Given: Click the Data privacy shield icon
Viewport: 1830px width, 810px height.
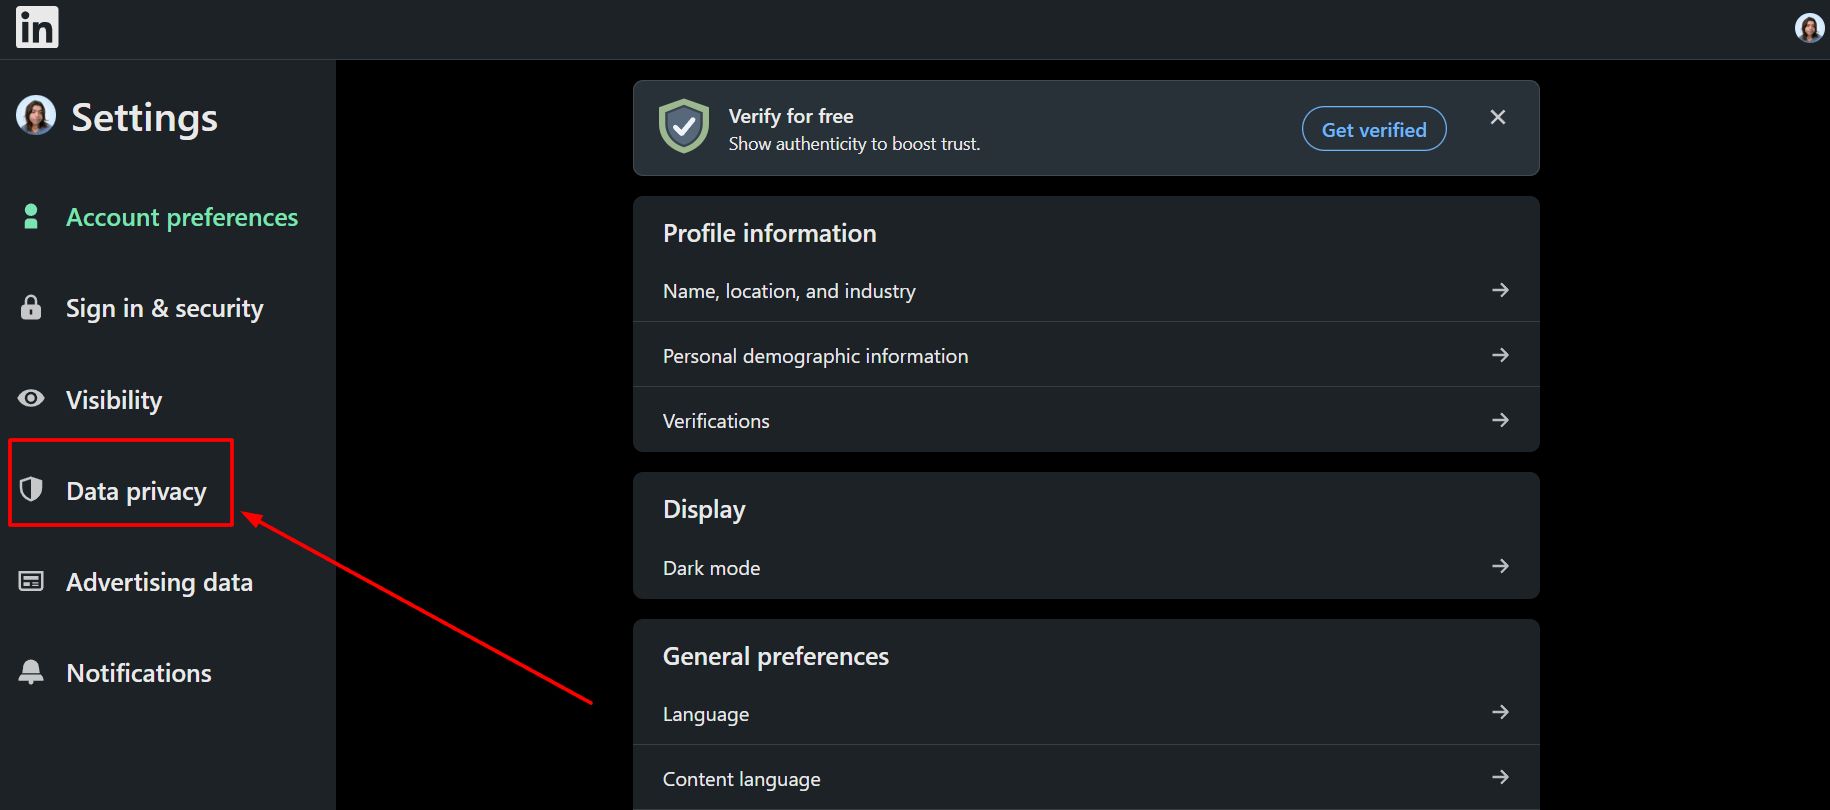Looking at the screenshot, I should 31,489.
